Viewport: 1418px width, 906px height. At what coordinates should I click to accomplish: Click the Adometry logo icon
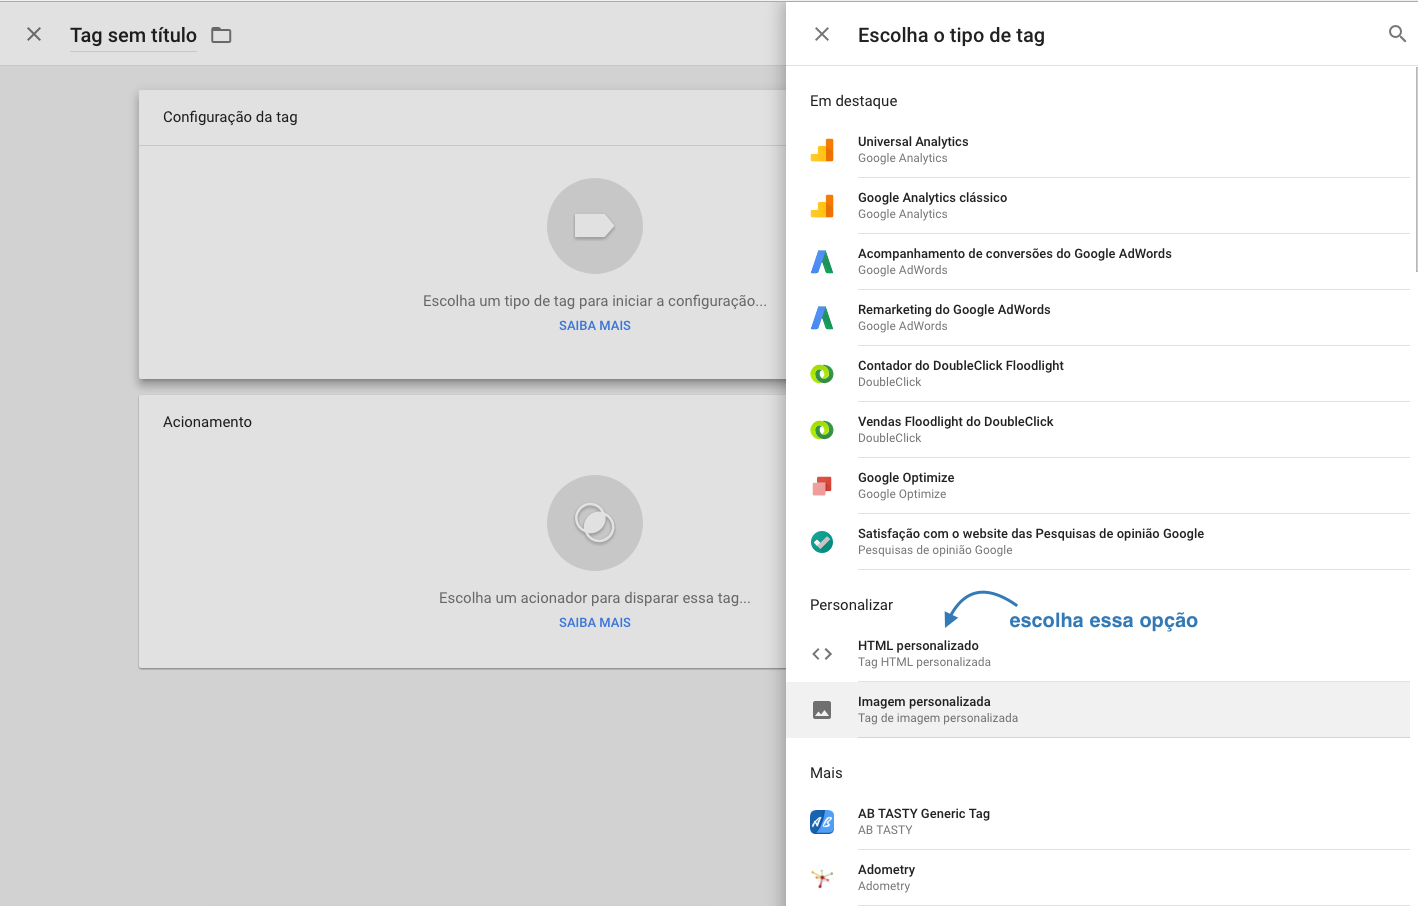(822, 878)
